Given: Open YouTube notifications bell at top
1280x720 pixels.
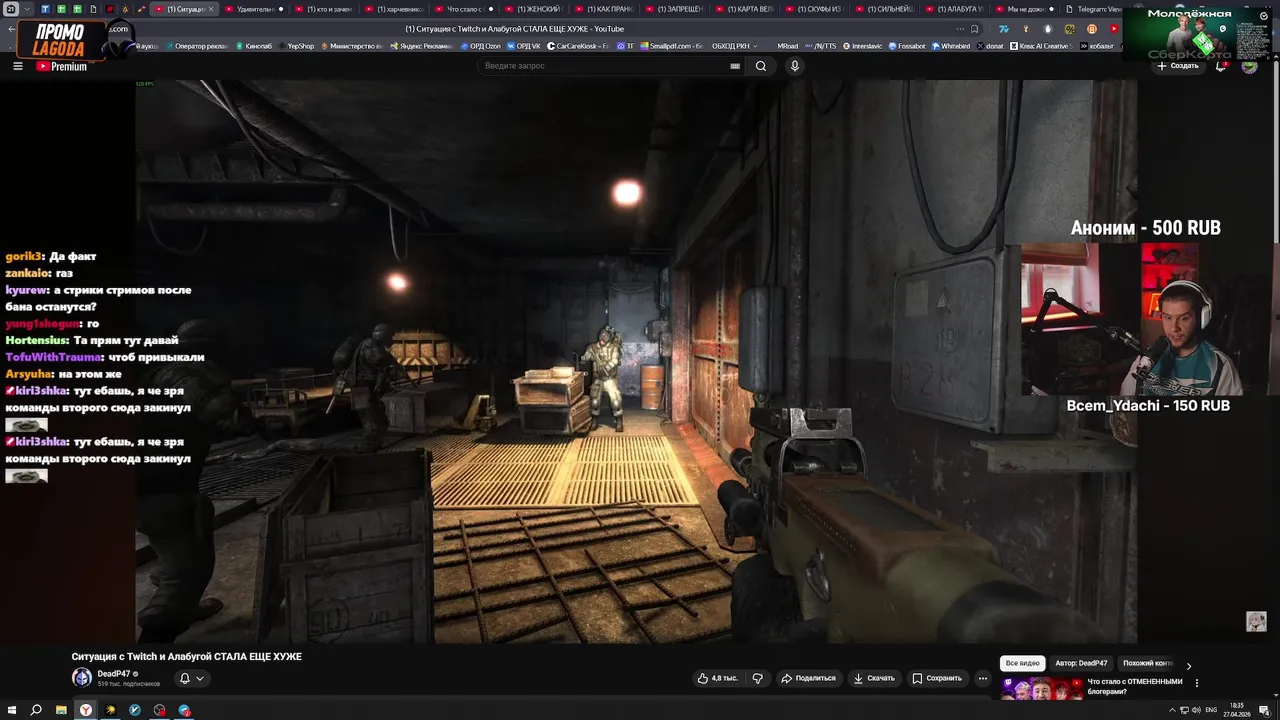Looking at the screenshot, I should 1222,66.
